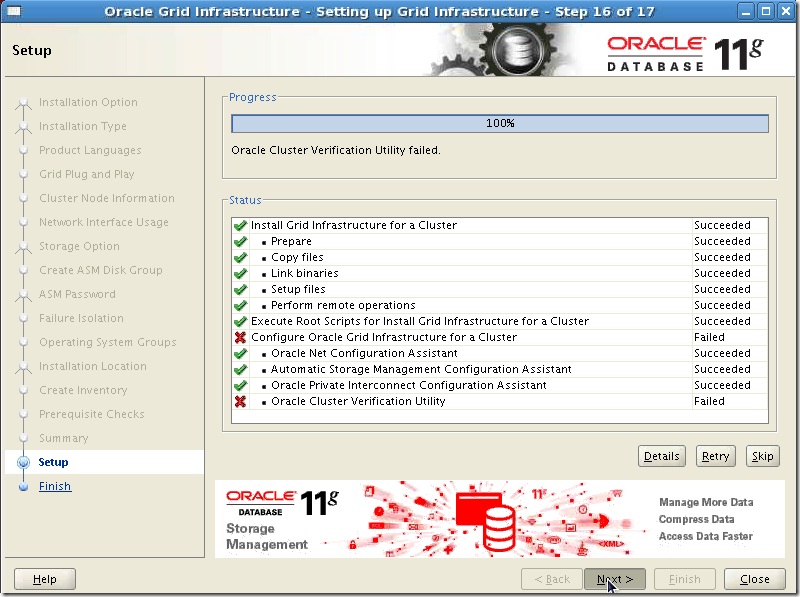Click Failed status of Oracle Cluster Verification Utility
The image size is (800, 597).
709,401
